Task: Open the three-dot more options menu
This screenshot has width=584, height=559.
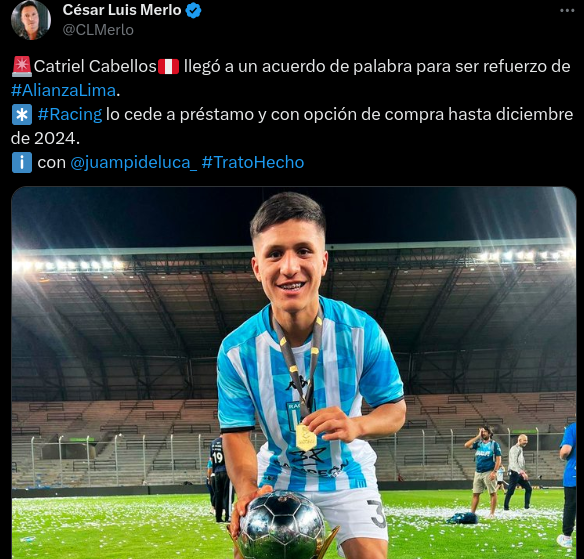Action: (x=567, y=10)
